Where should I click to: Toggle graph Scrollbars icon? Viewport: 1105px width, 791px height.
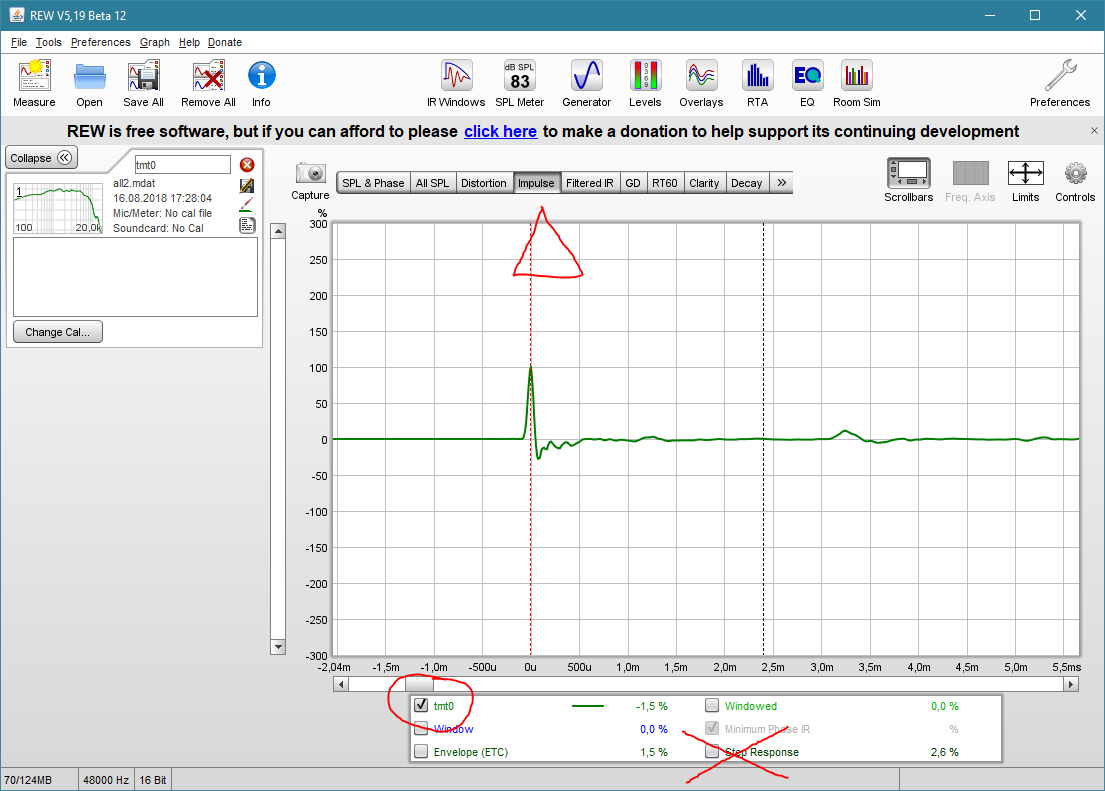coord(908,173)
